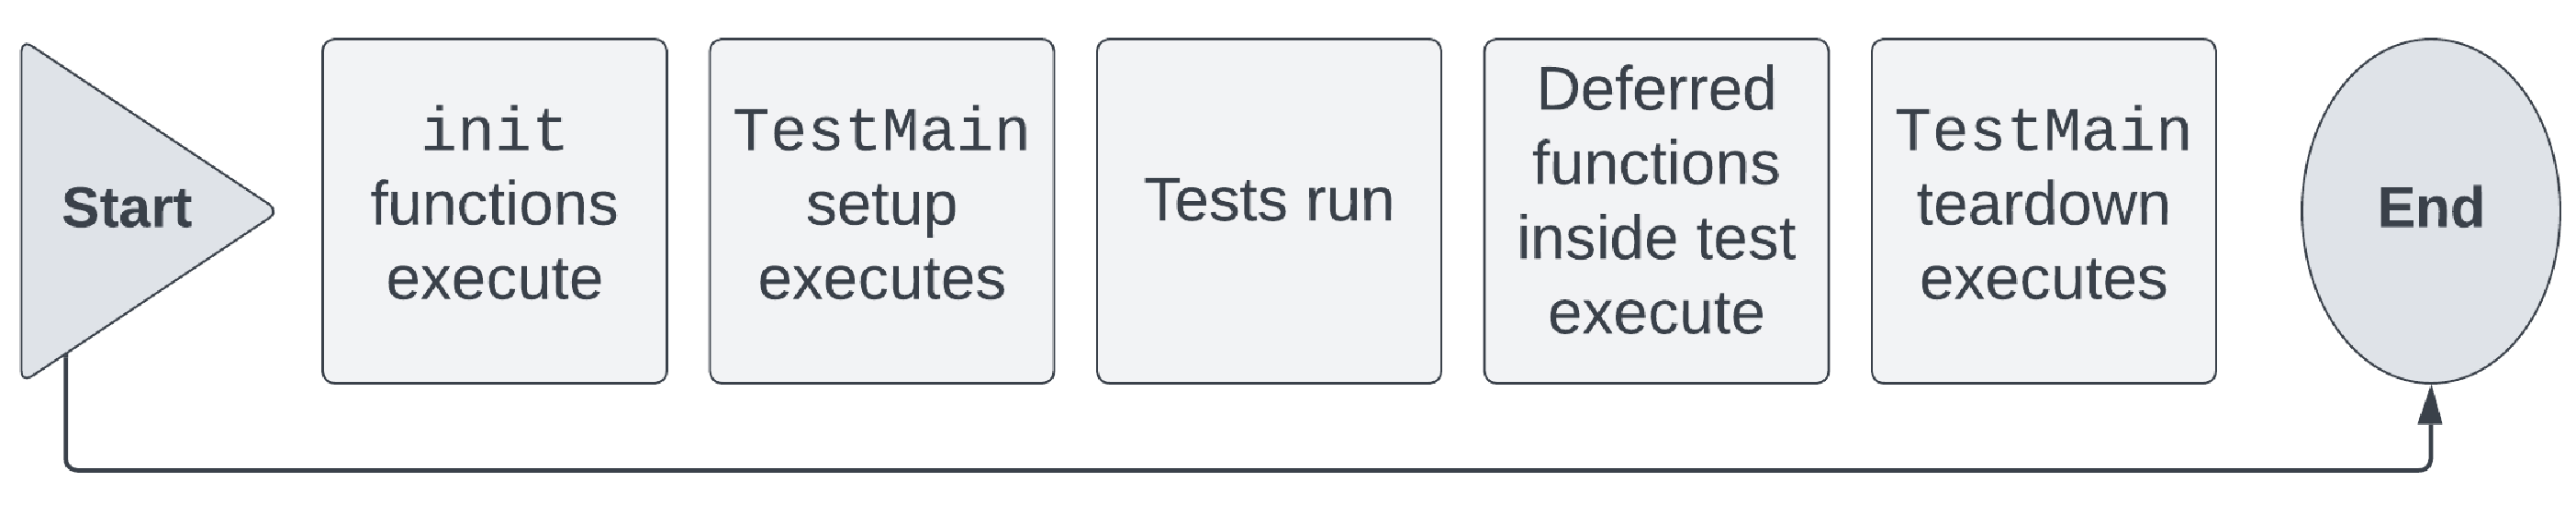Click "TestMain" text in the teardown box
2576x515 pixels.
[2043, 131]
